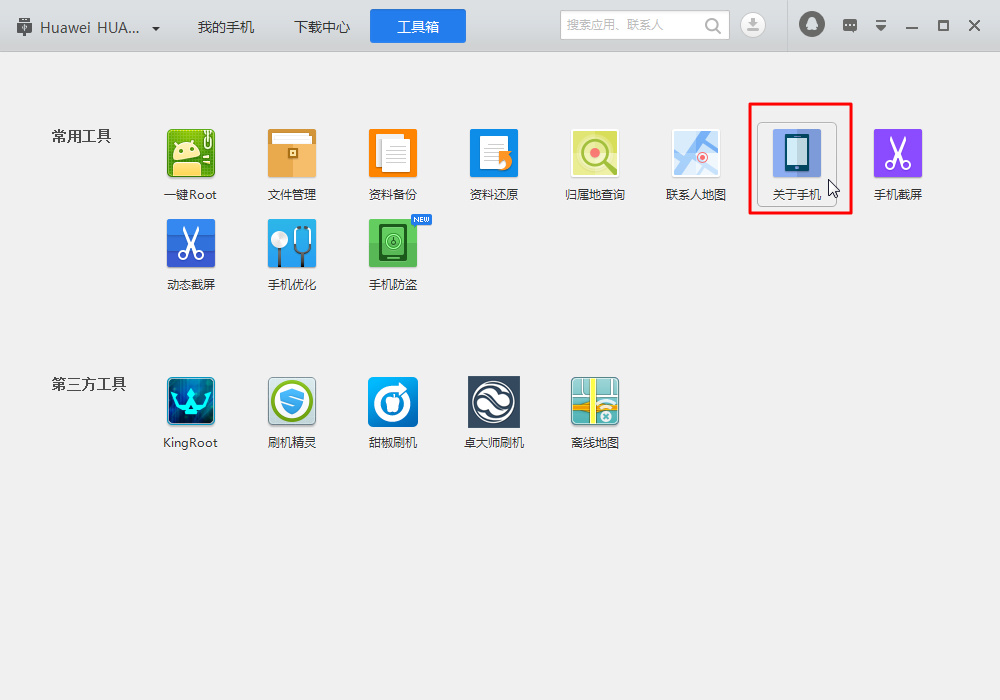The image size is (1000, 700).
Task: Switch to 我的手机 tab
Action: coord(226,27)
